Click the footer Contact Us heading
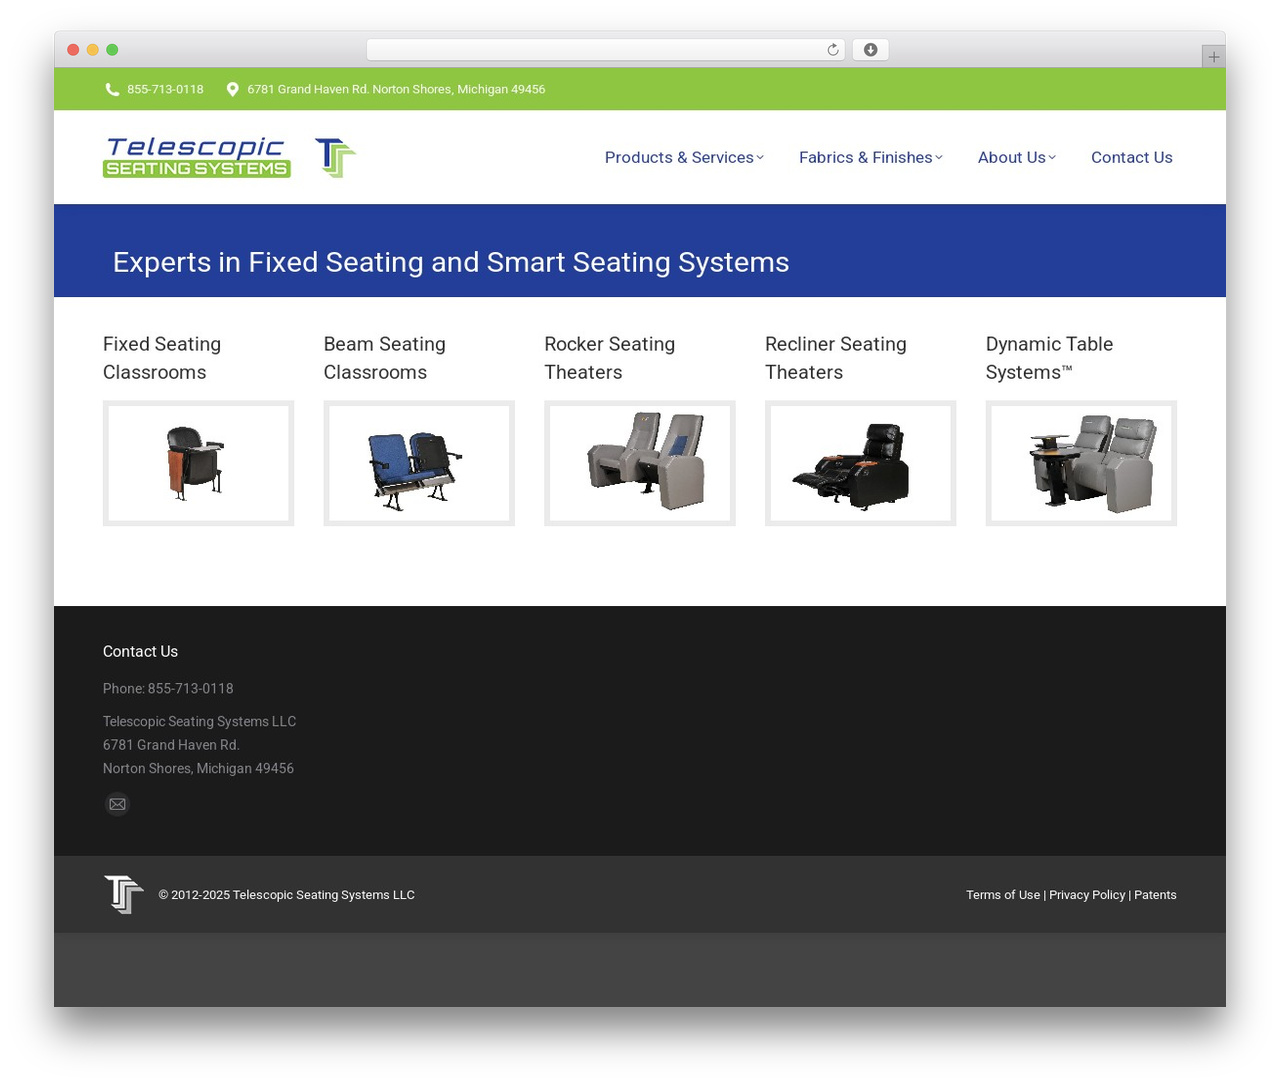Screen dimensions: 1280x1084 coord(140,651)
